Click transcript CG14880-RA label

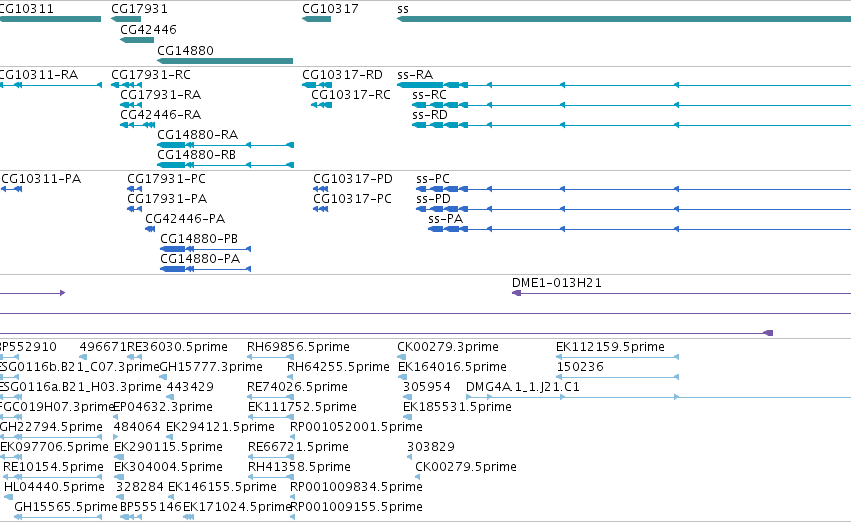[198, 135]
